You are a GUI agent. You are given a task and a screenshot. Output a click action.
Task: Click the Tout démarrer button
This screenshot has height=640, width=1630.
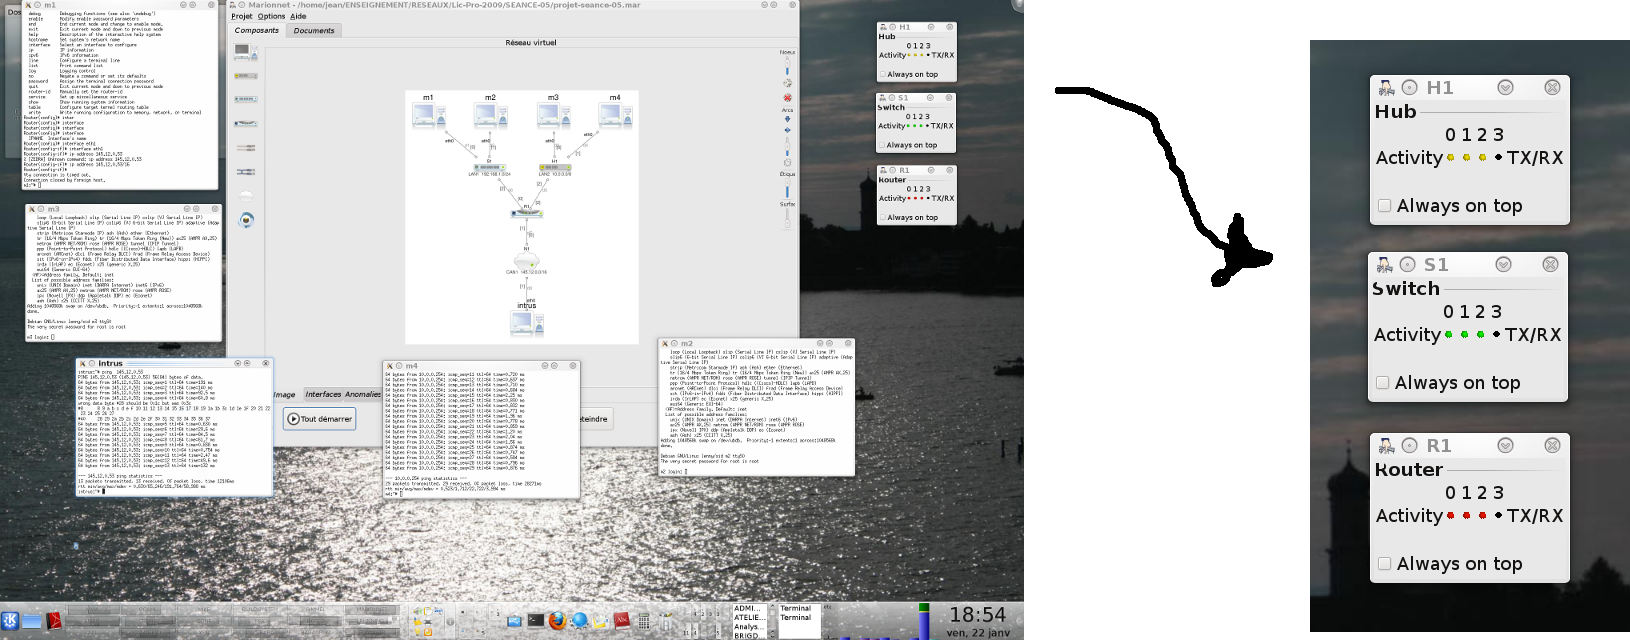[x=320, y=419]
